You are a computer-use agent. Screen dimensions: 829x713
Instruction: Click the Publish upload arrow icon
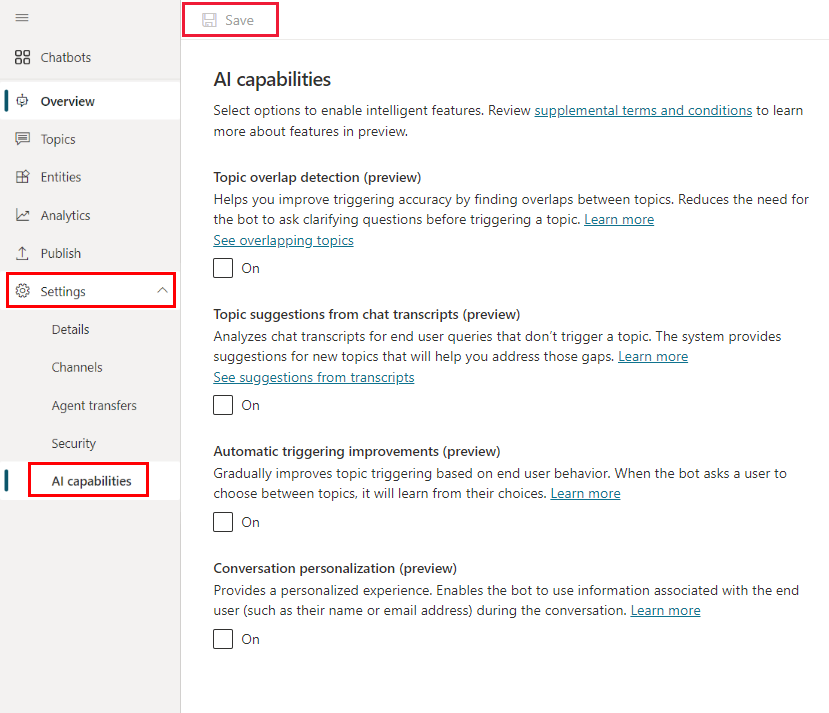point(22,253)
